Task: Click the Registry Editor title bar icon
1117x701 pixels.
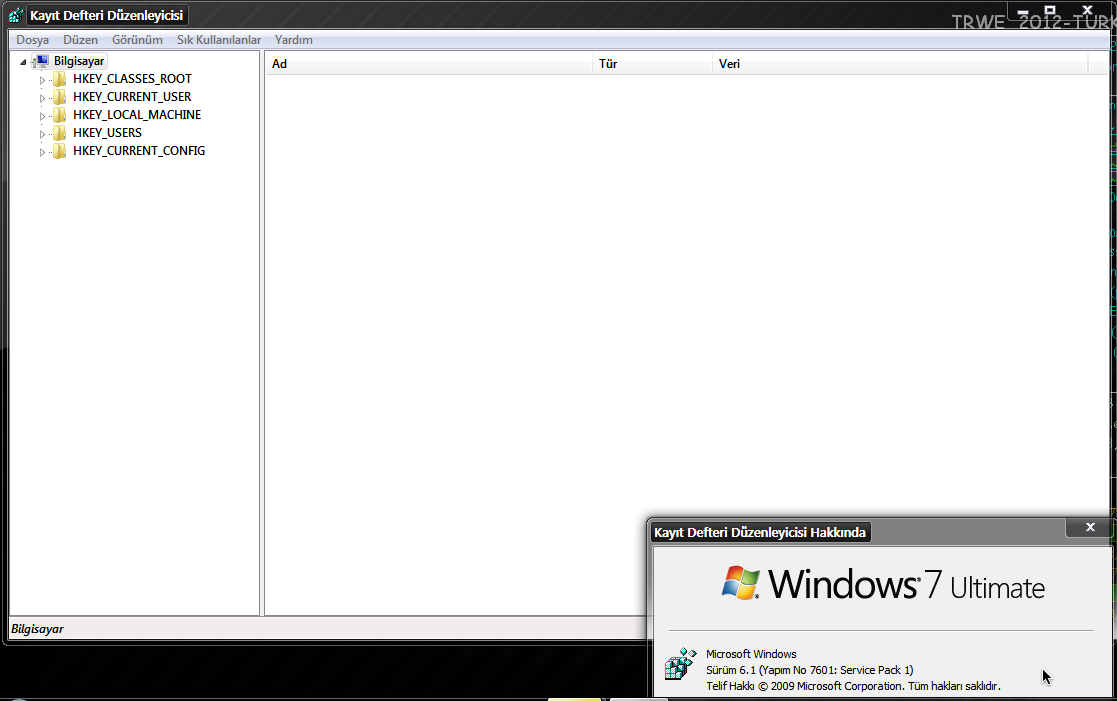Action: (x=16, y=15)
